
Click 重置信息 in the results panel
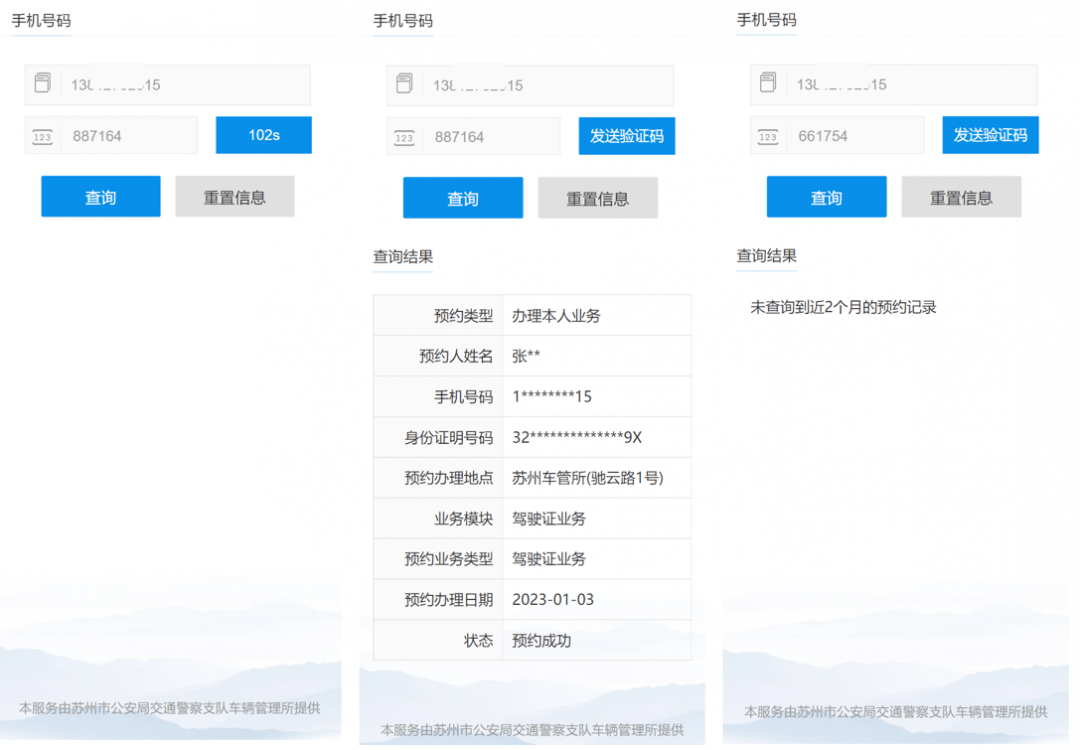pos(597,198)
